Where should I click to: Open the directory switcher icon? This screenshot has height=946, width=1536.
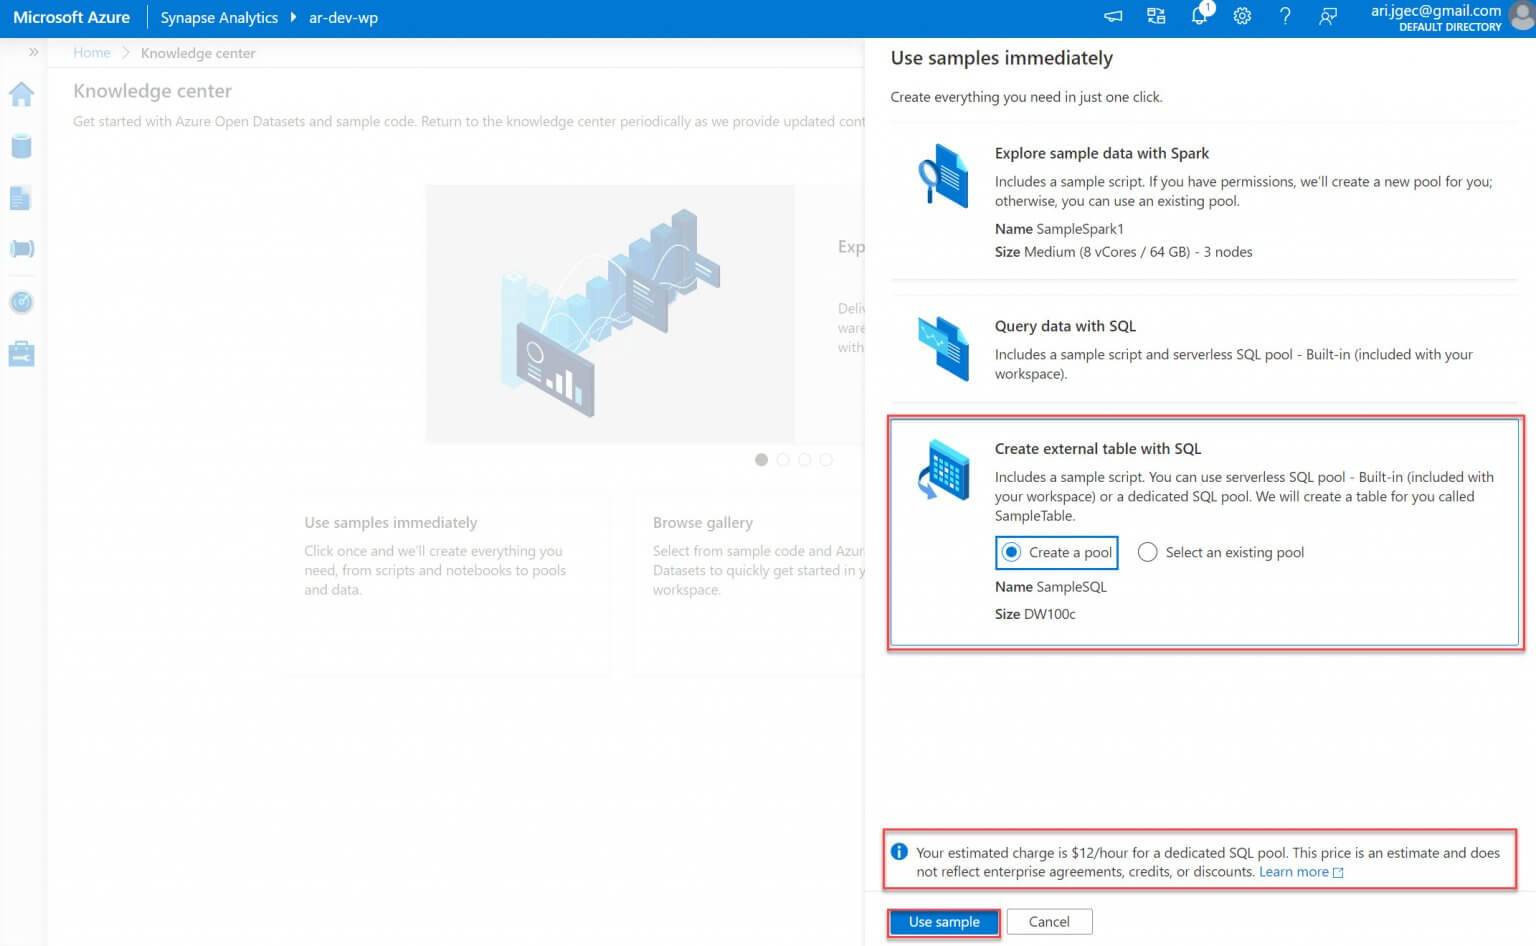pyautogui.click(x=1156, y=16)
